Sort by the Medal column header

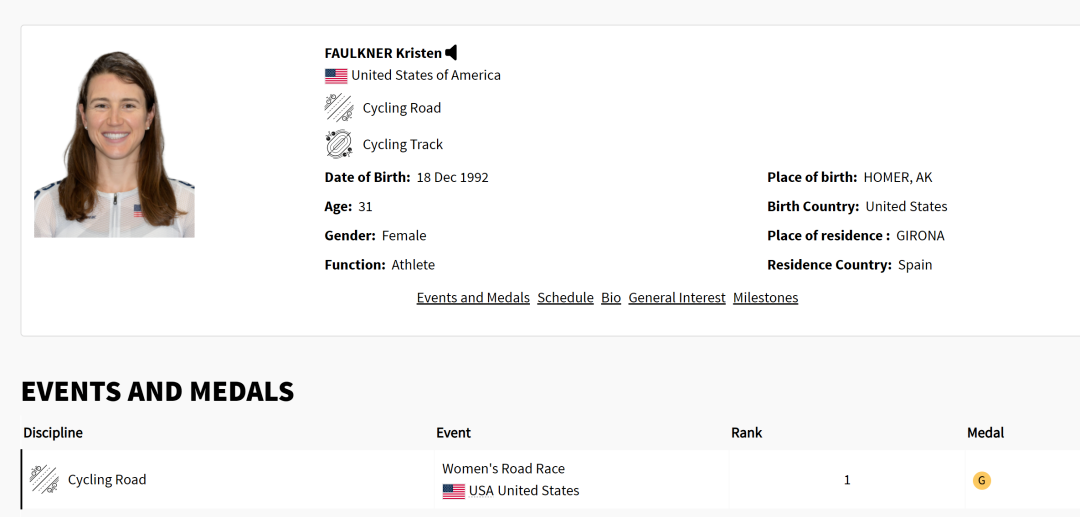click(986, 433)
